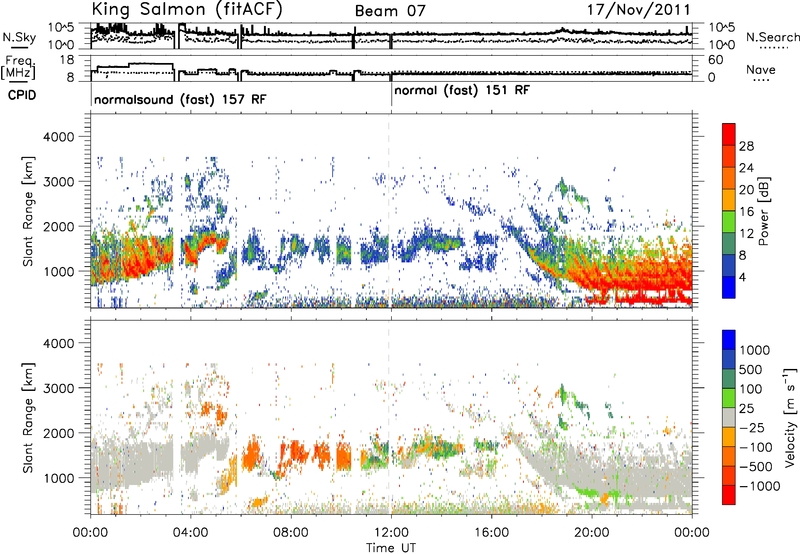Screen dimensions: 800x554
Task: Click 'Slant Range [km]' label of power panel
Action: point(29,212)
